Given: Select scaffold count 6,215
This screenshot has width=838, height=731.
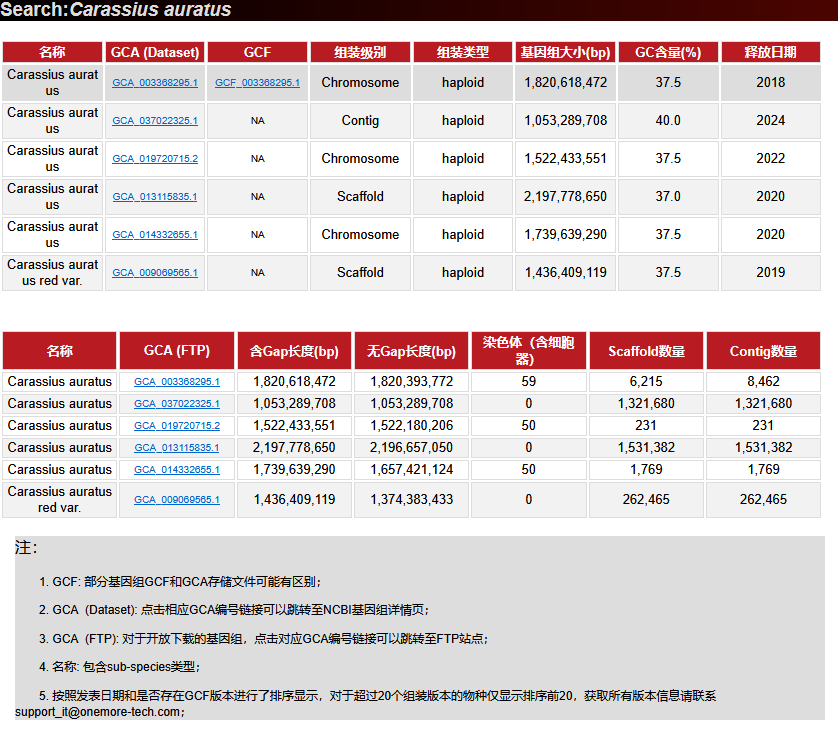Looking at the screenshot, I should tap(646, 382).
